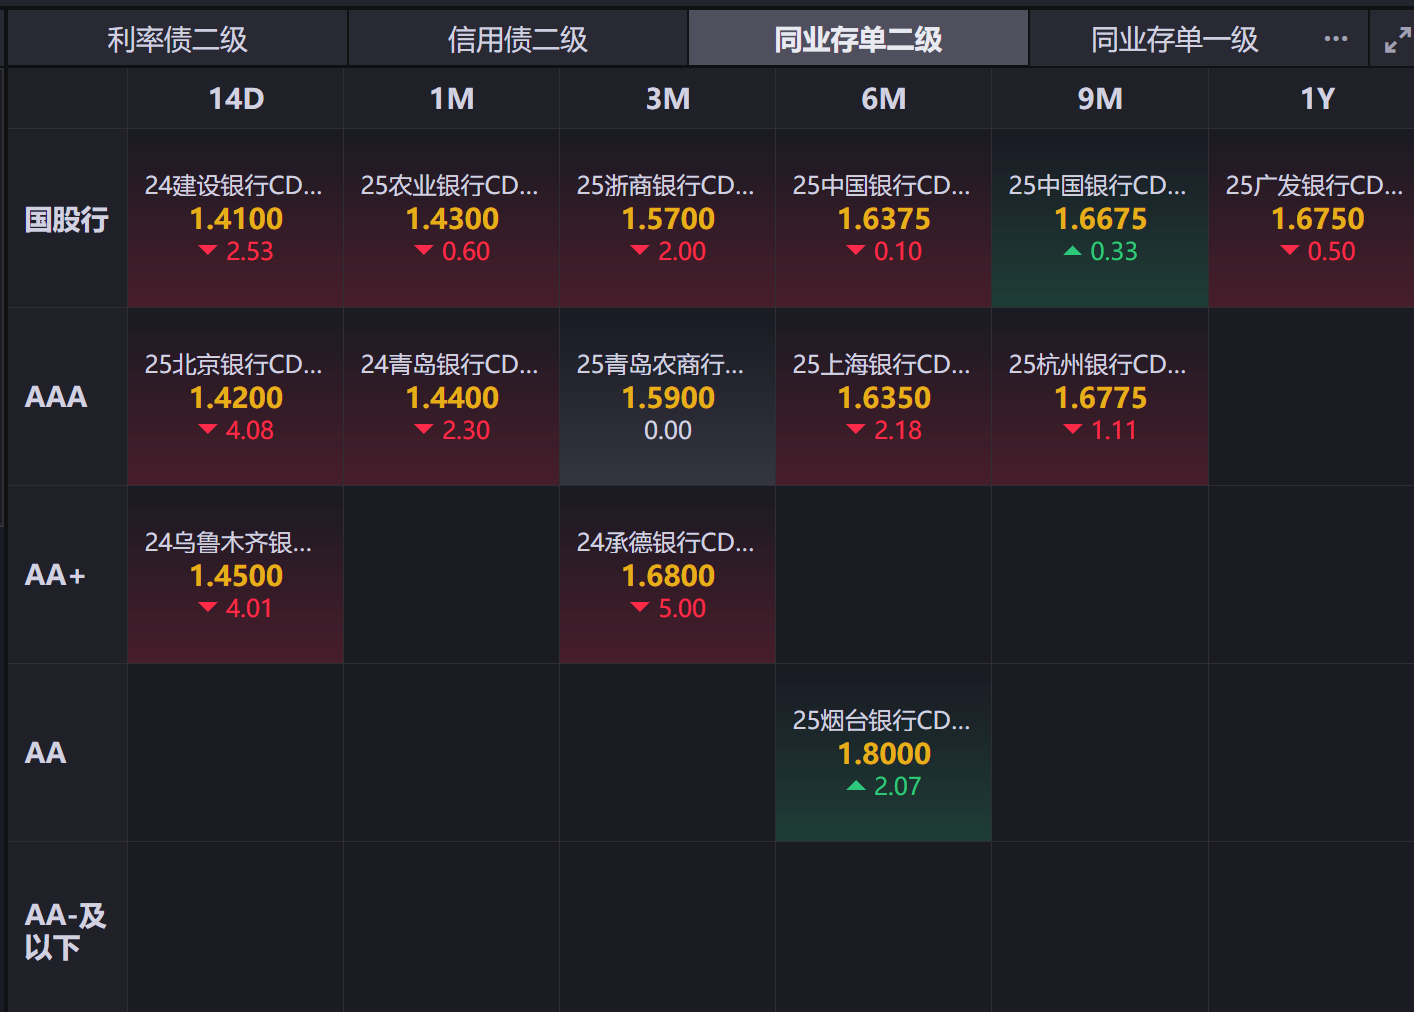Open 25中国银行CD cell at 1.6675
1414x1012 pixels.
(1100, 218)
